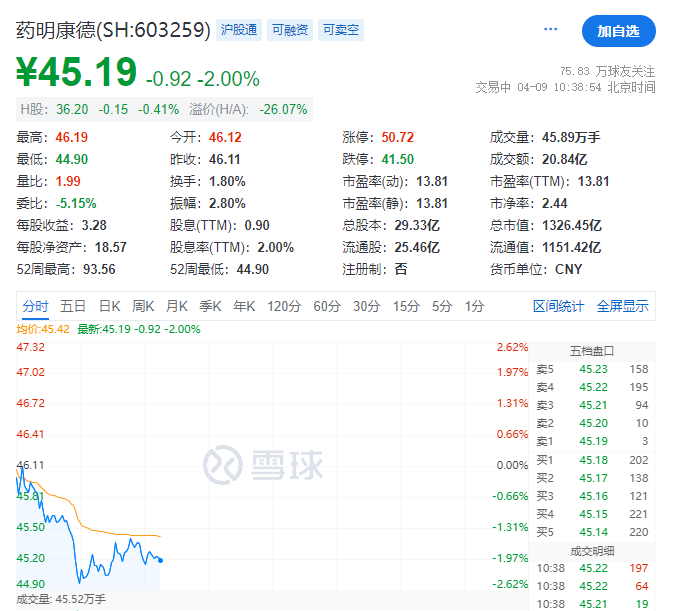Click the 52周最高 value 93.56

99,269
